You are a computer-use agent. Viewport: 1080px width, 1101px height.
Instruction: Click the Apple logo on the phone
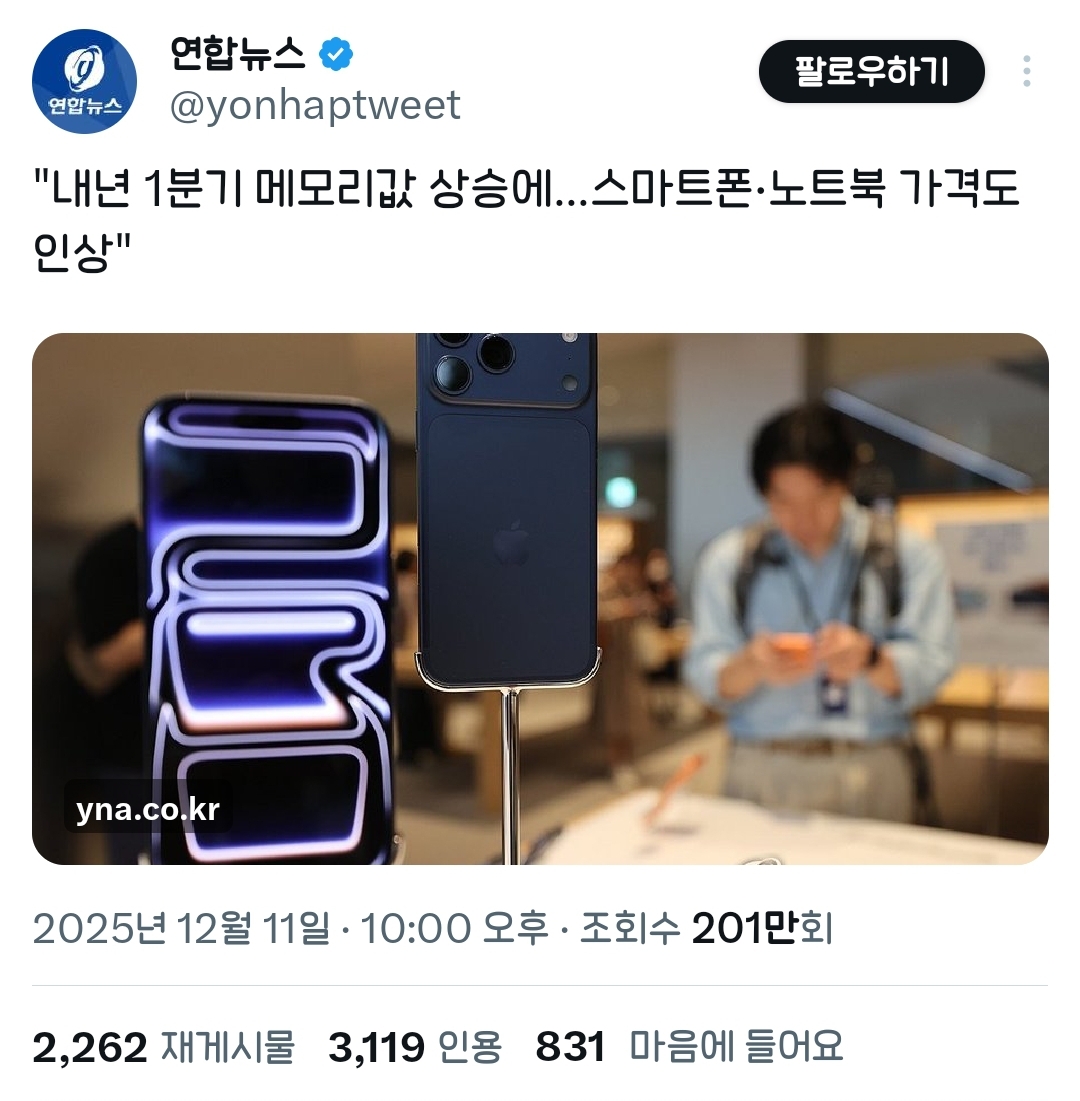tap(512, 543)
